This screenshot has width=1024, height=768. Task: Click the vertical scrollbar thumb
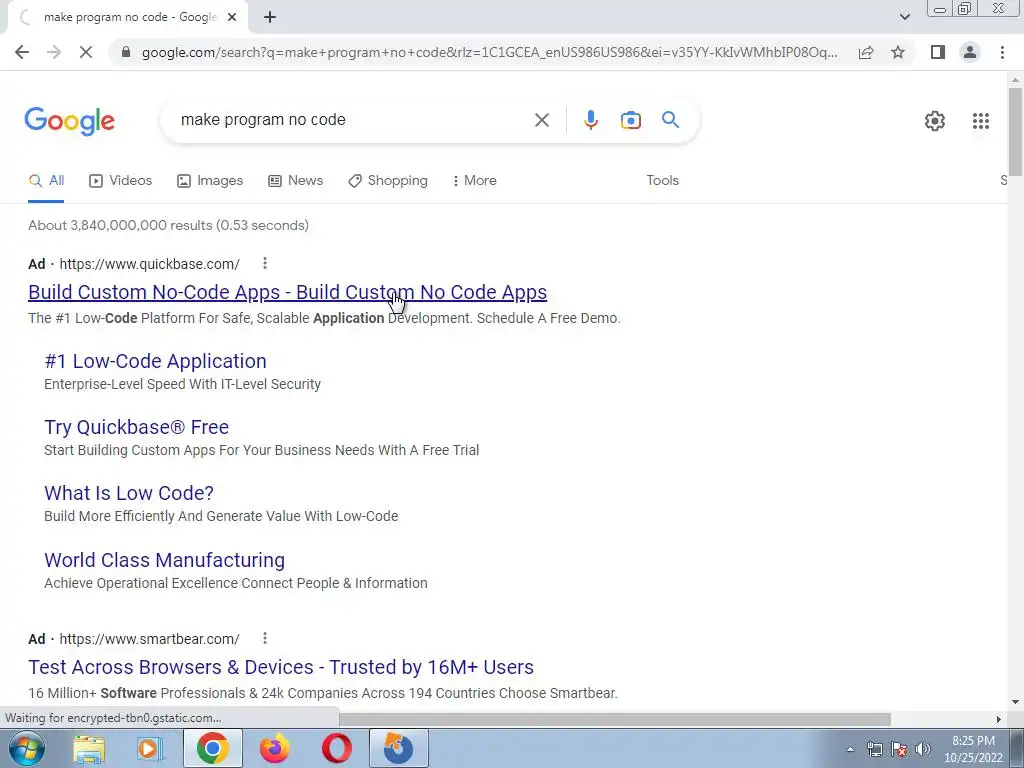[1015, 131]
